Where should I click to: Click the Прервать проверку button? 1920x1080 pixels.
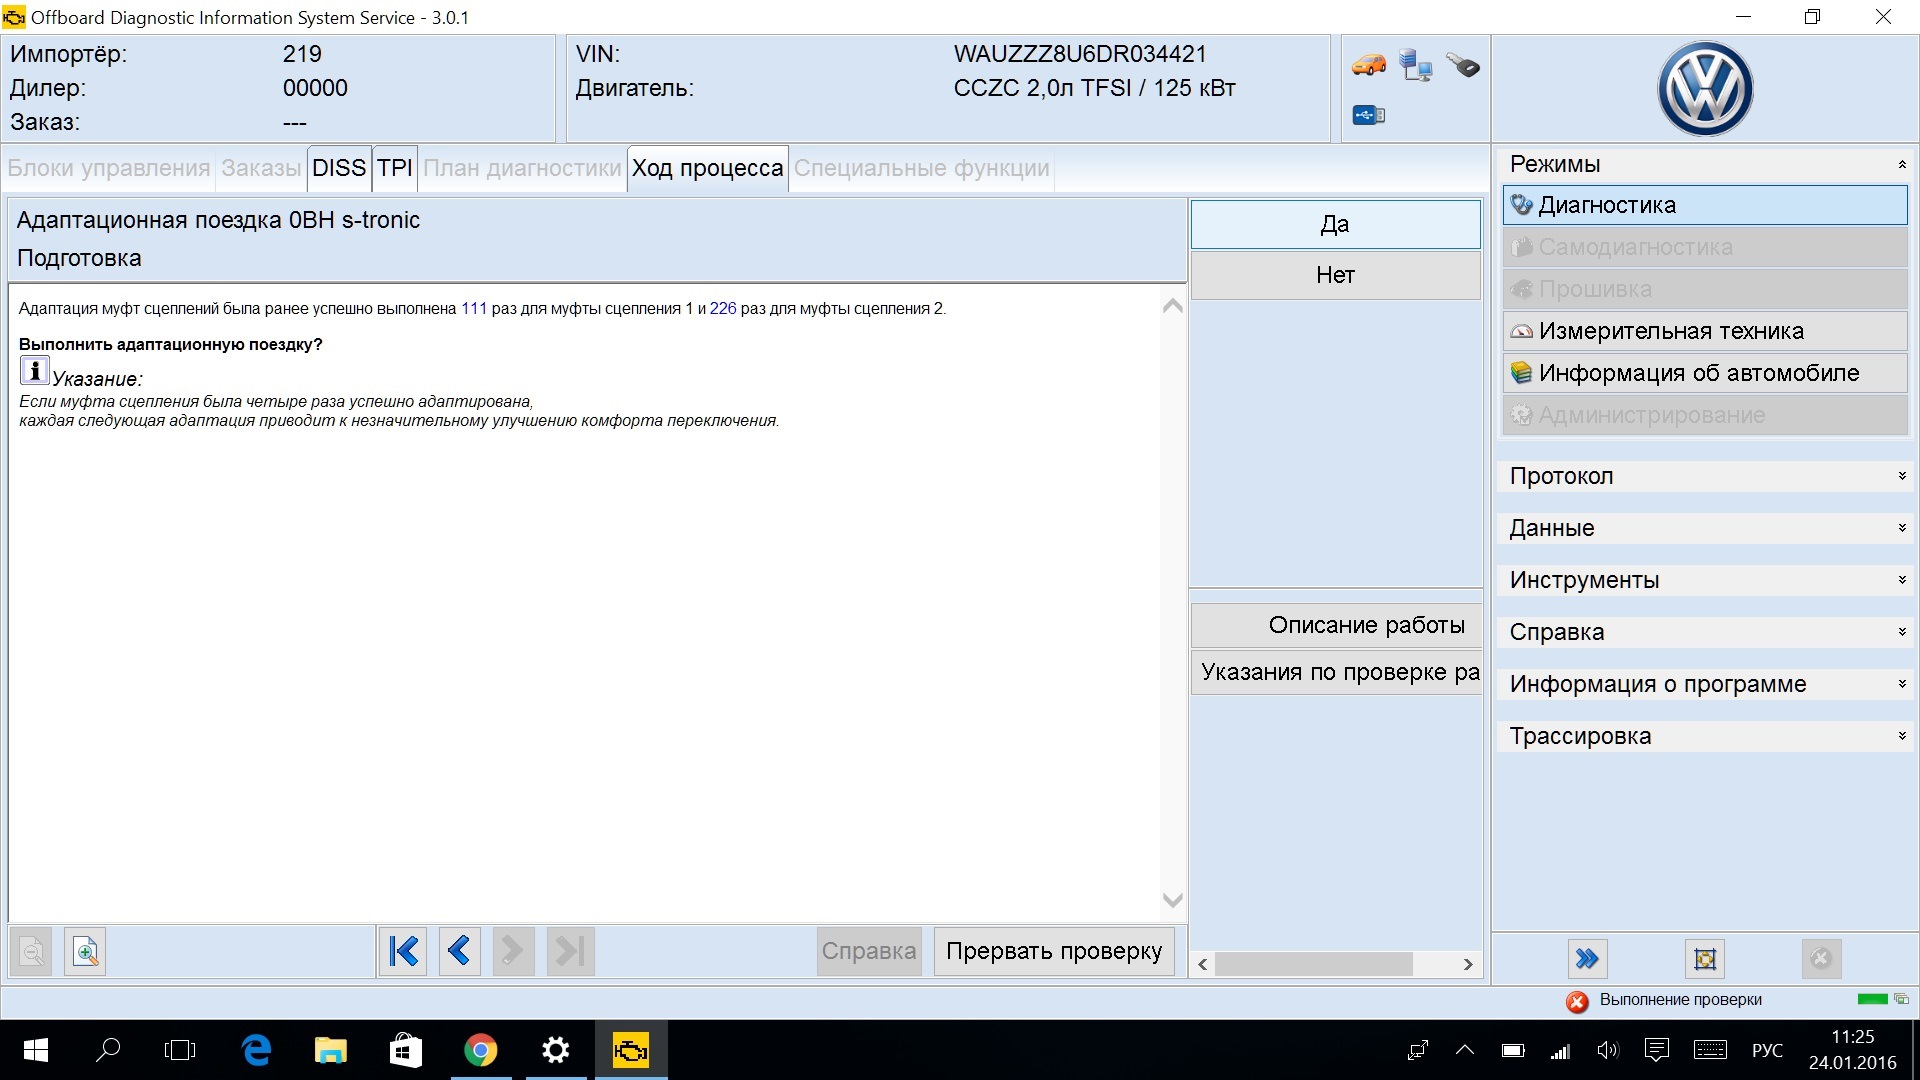(1054, 951)
